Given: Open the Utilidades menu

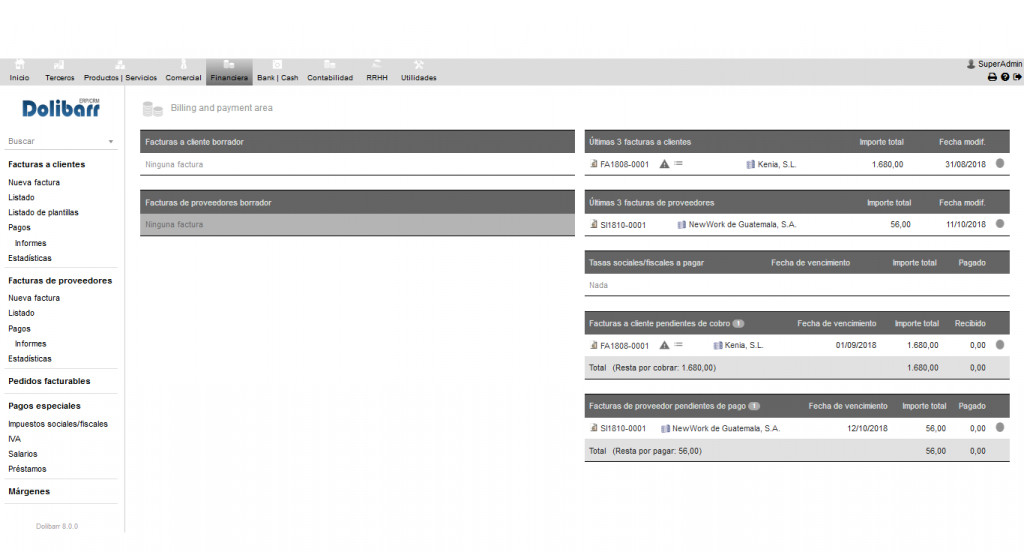Looking at the screenshot, I should tap(419, 71).
